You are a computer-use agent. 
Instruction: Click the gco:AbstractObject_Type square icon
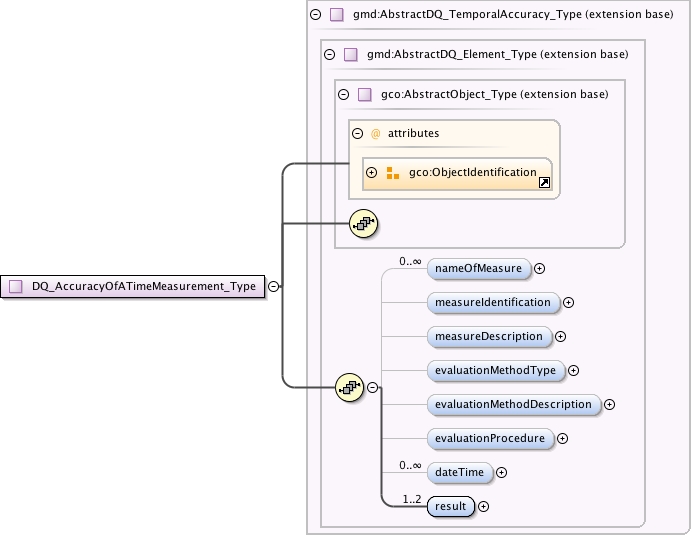pyautogui.click(x=365, y=94)
